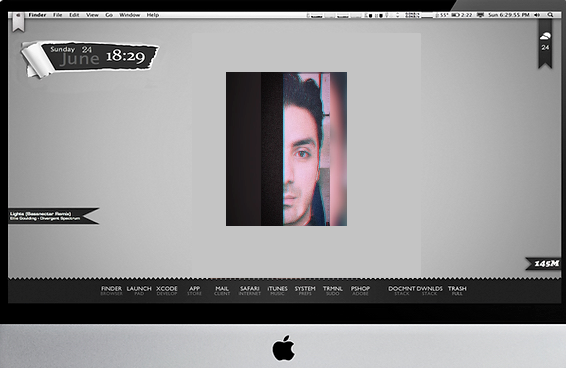The width and height of the screenshot is (566, 368).
Task: Click the Sunday 24 June date widget
Action: (x=74, y=56)
